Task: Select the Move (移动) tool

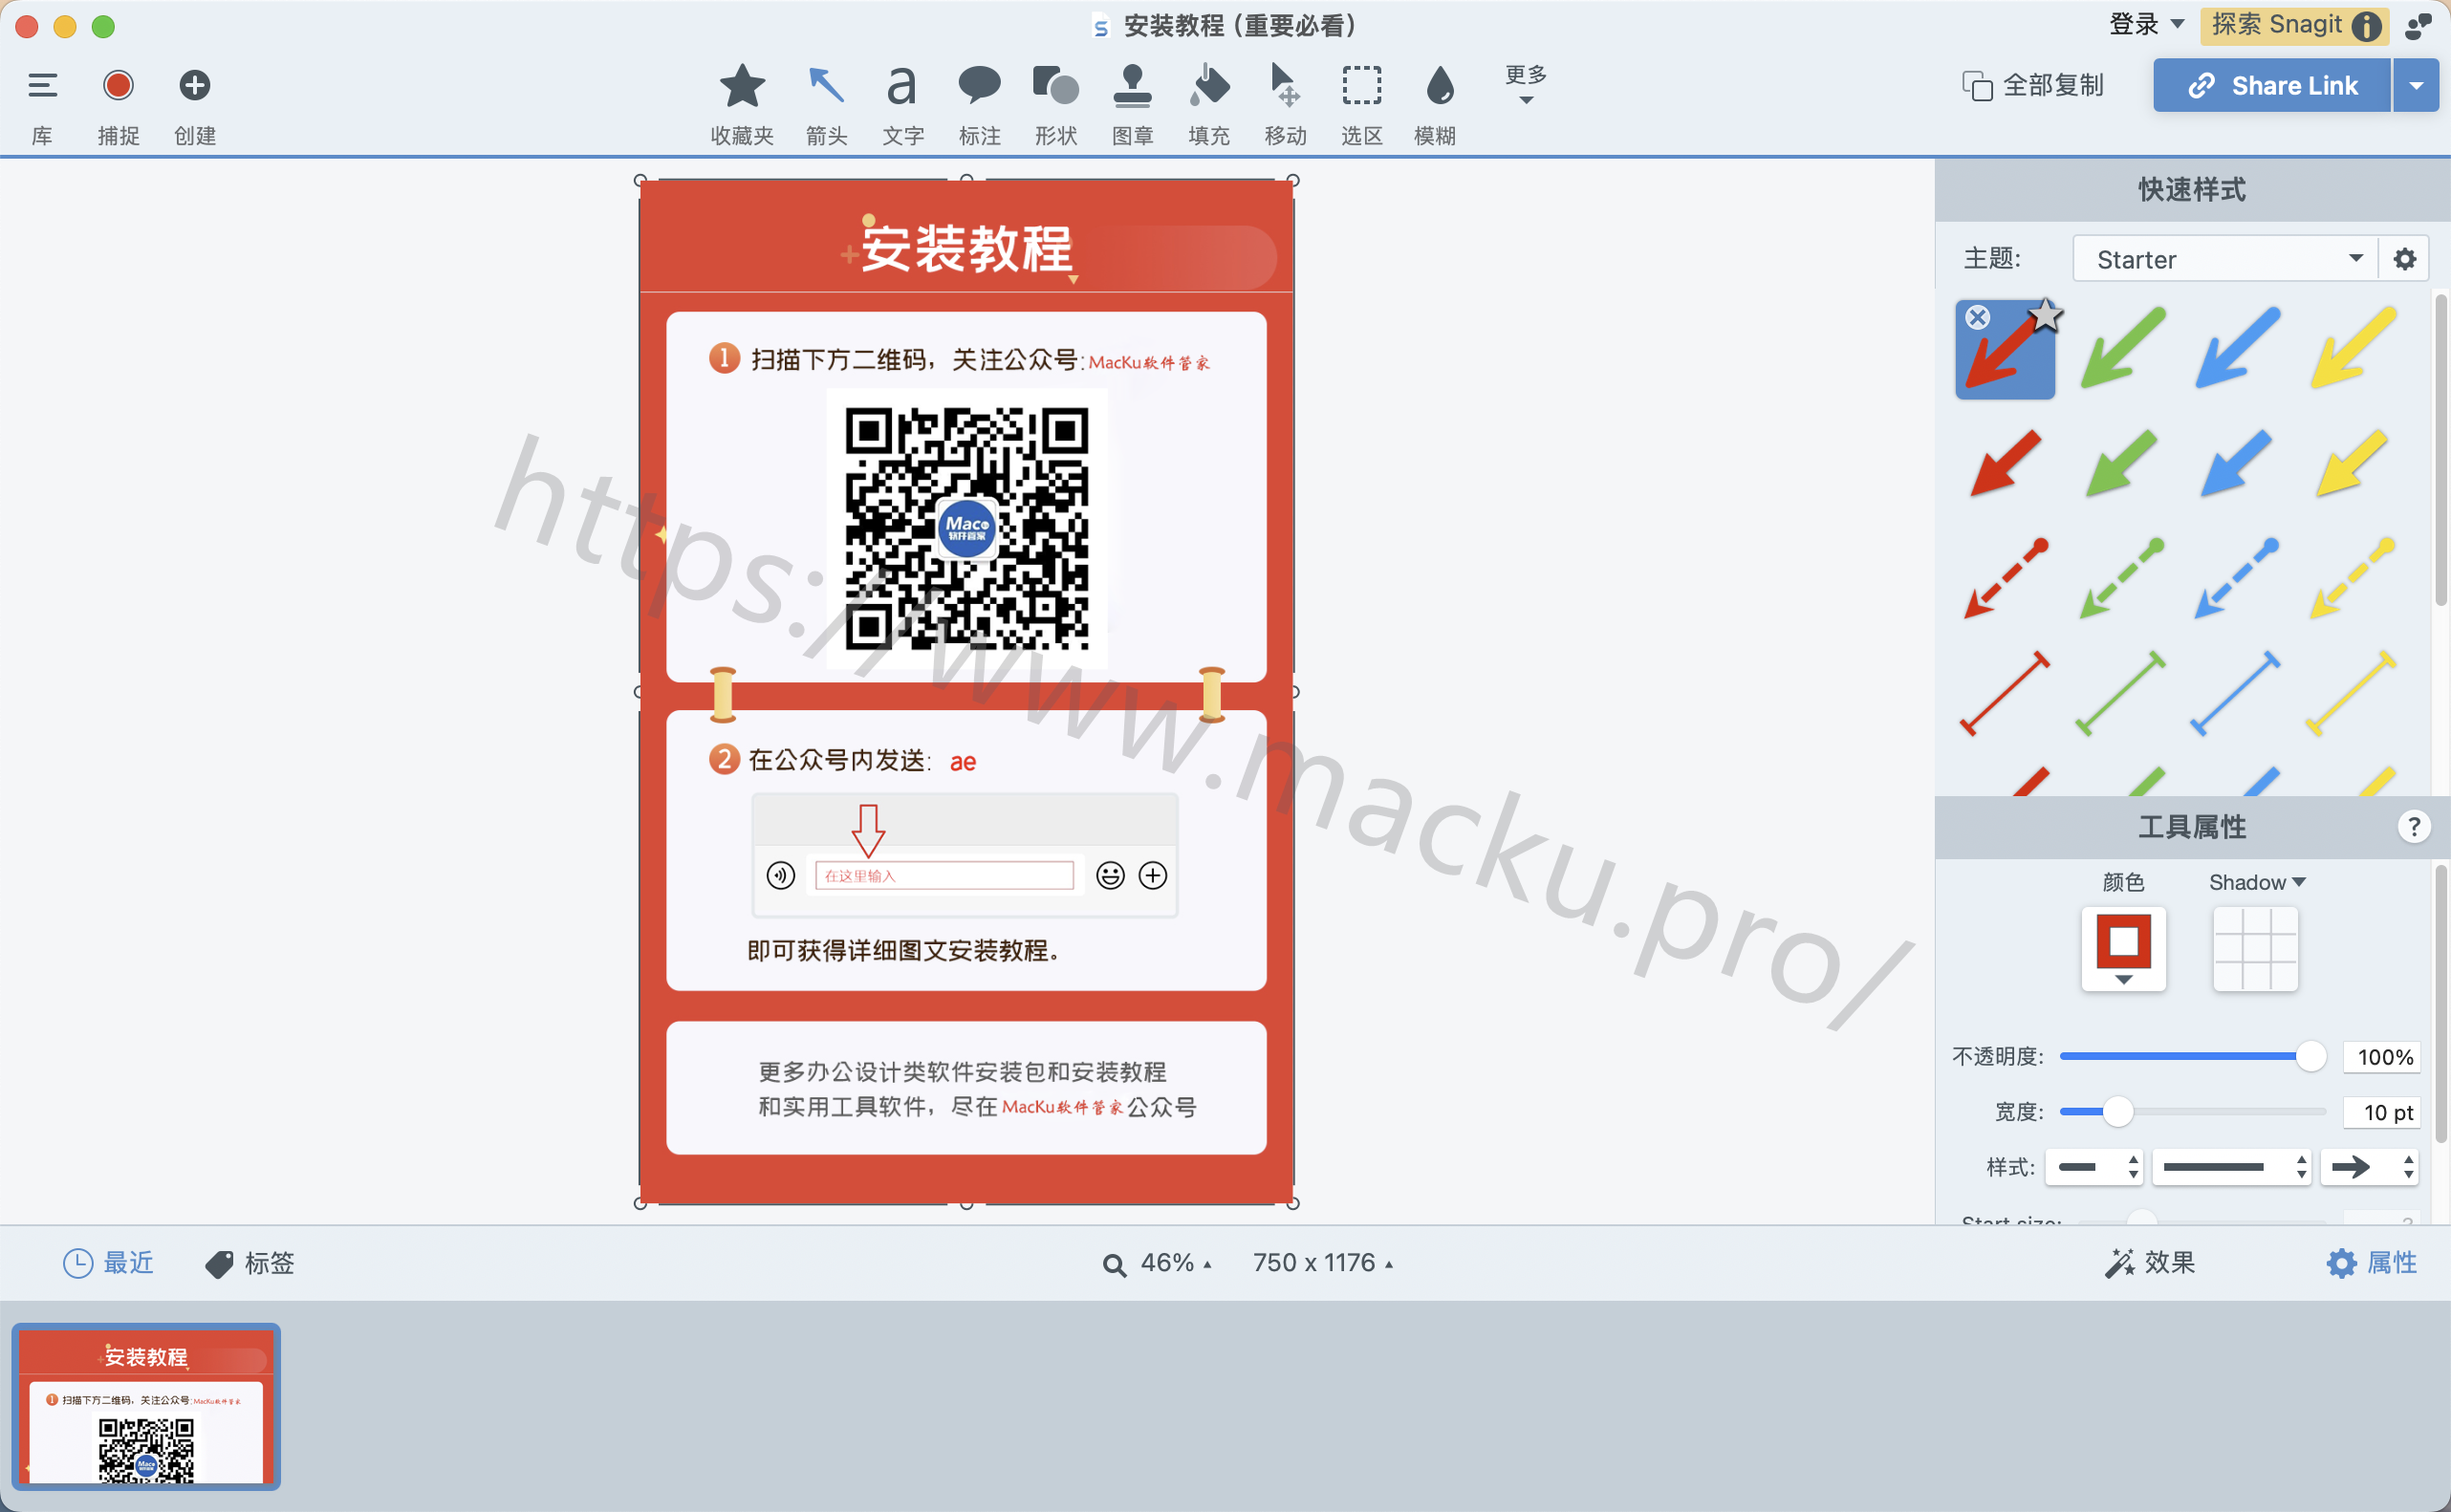Action: 1285,86
